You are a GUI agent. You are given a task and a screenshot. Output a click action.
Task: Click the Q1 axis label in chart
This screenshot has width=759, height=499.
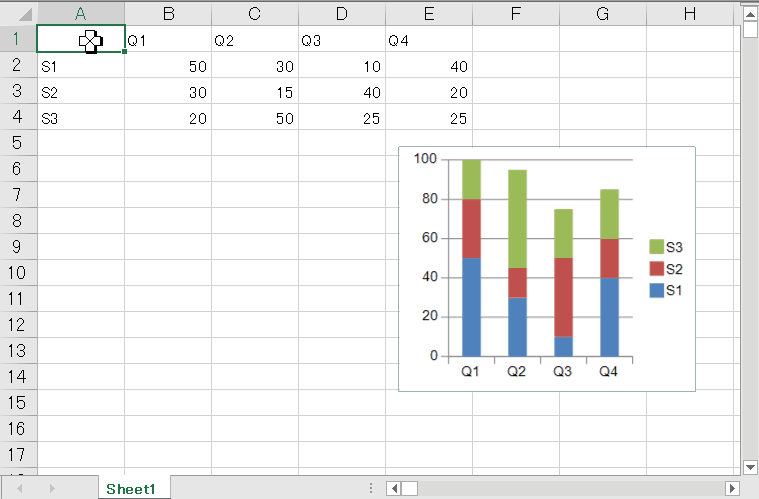(470, 371)
